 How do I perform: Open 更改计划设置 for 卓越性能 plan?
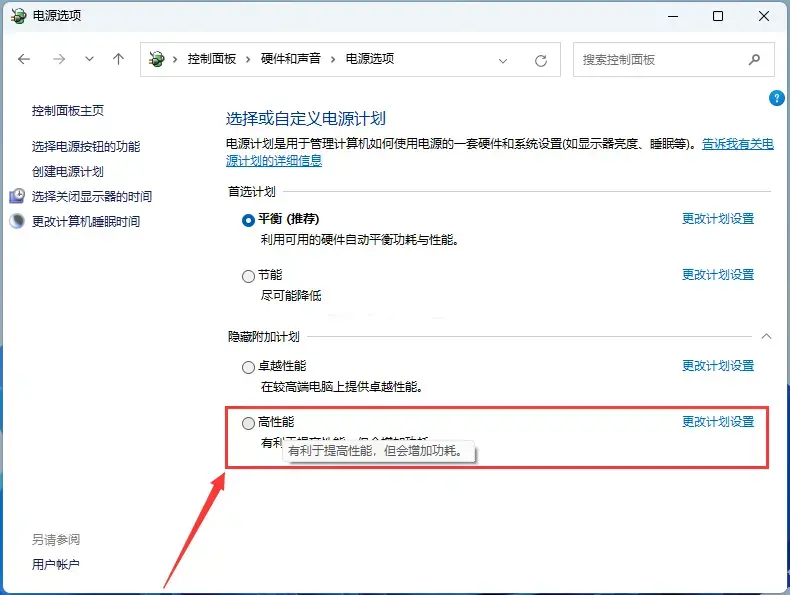tap(718, 366)
